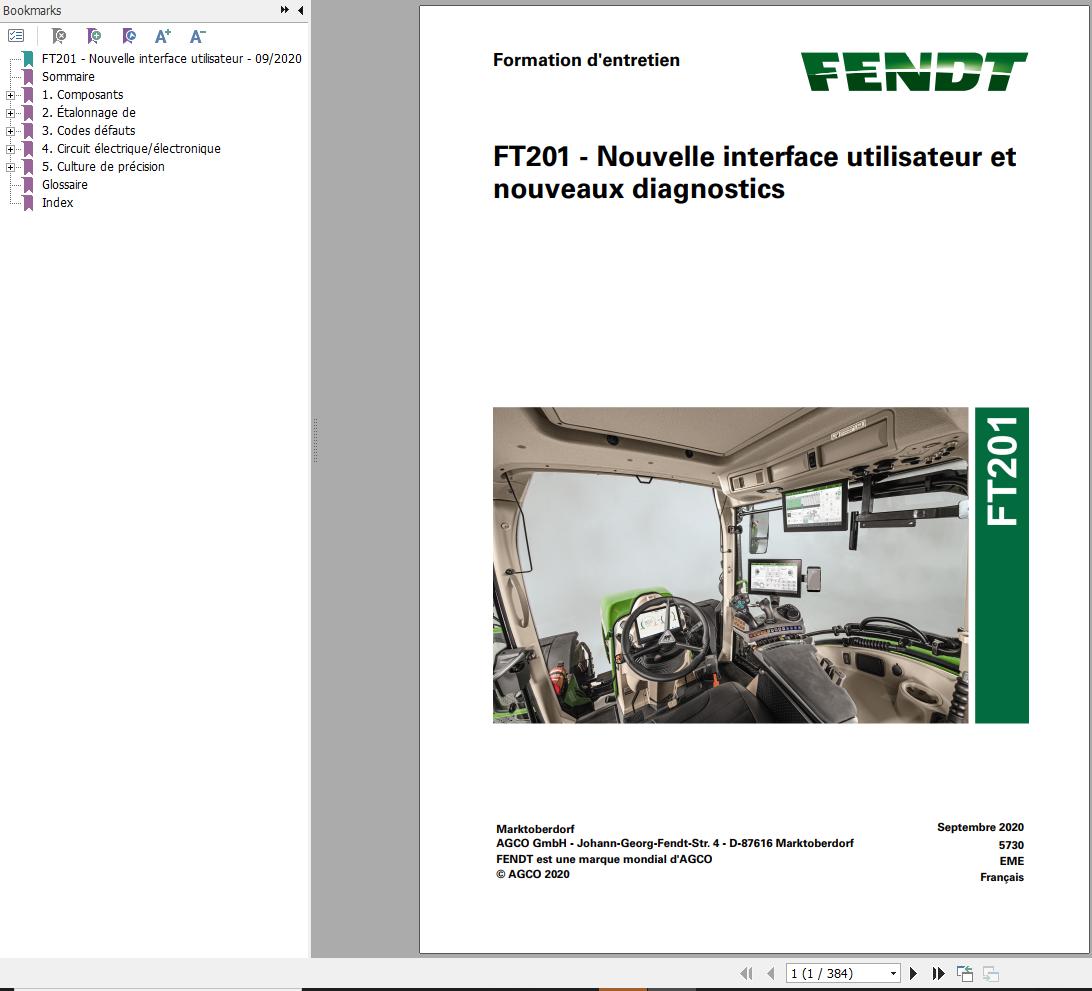Increase bookmark text size with A+
The height and width of the screenshot is (991, 1092).
[163, 36]
